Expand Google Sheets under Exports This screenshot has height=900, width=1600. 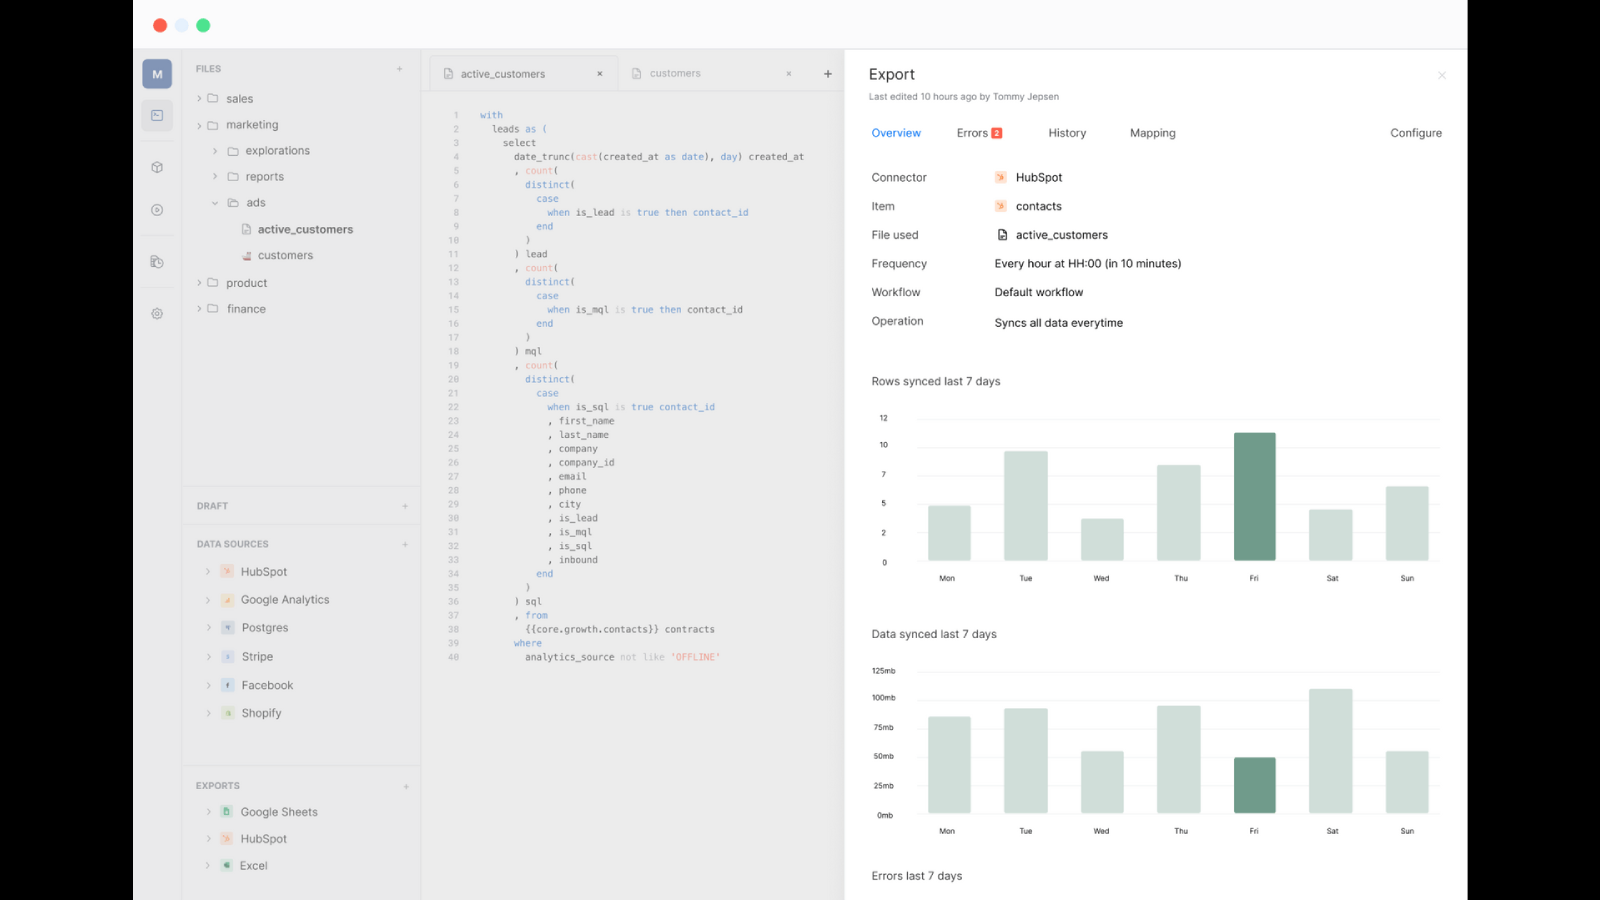208,812
